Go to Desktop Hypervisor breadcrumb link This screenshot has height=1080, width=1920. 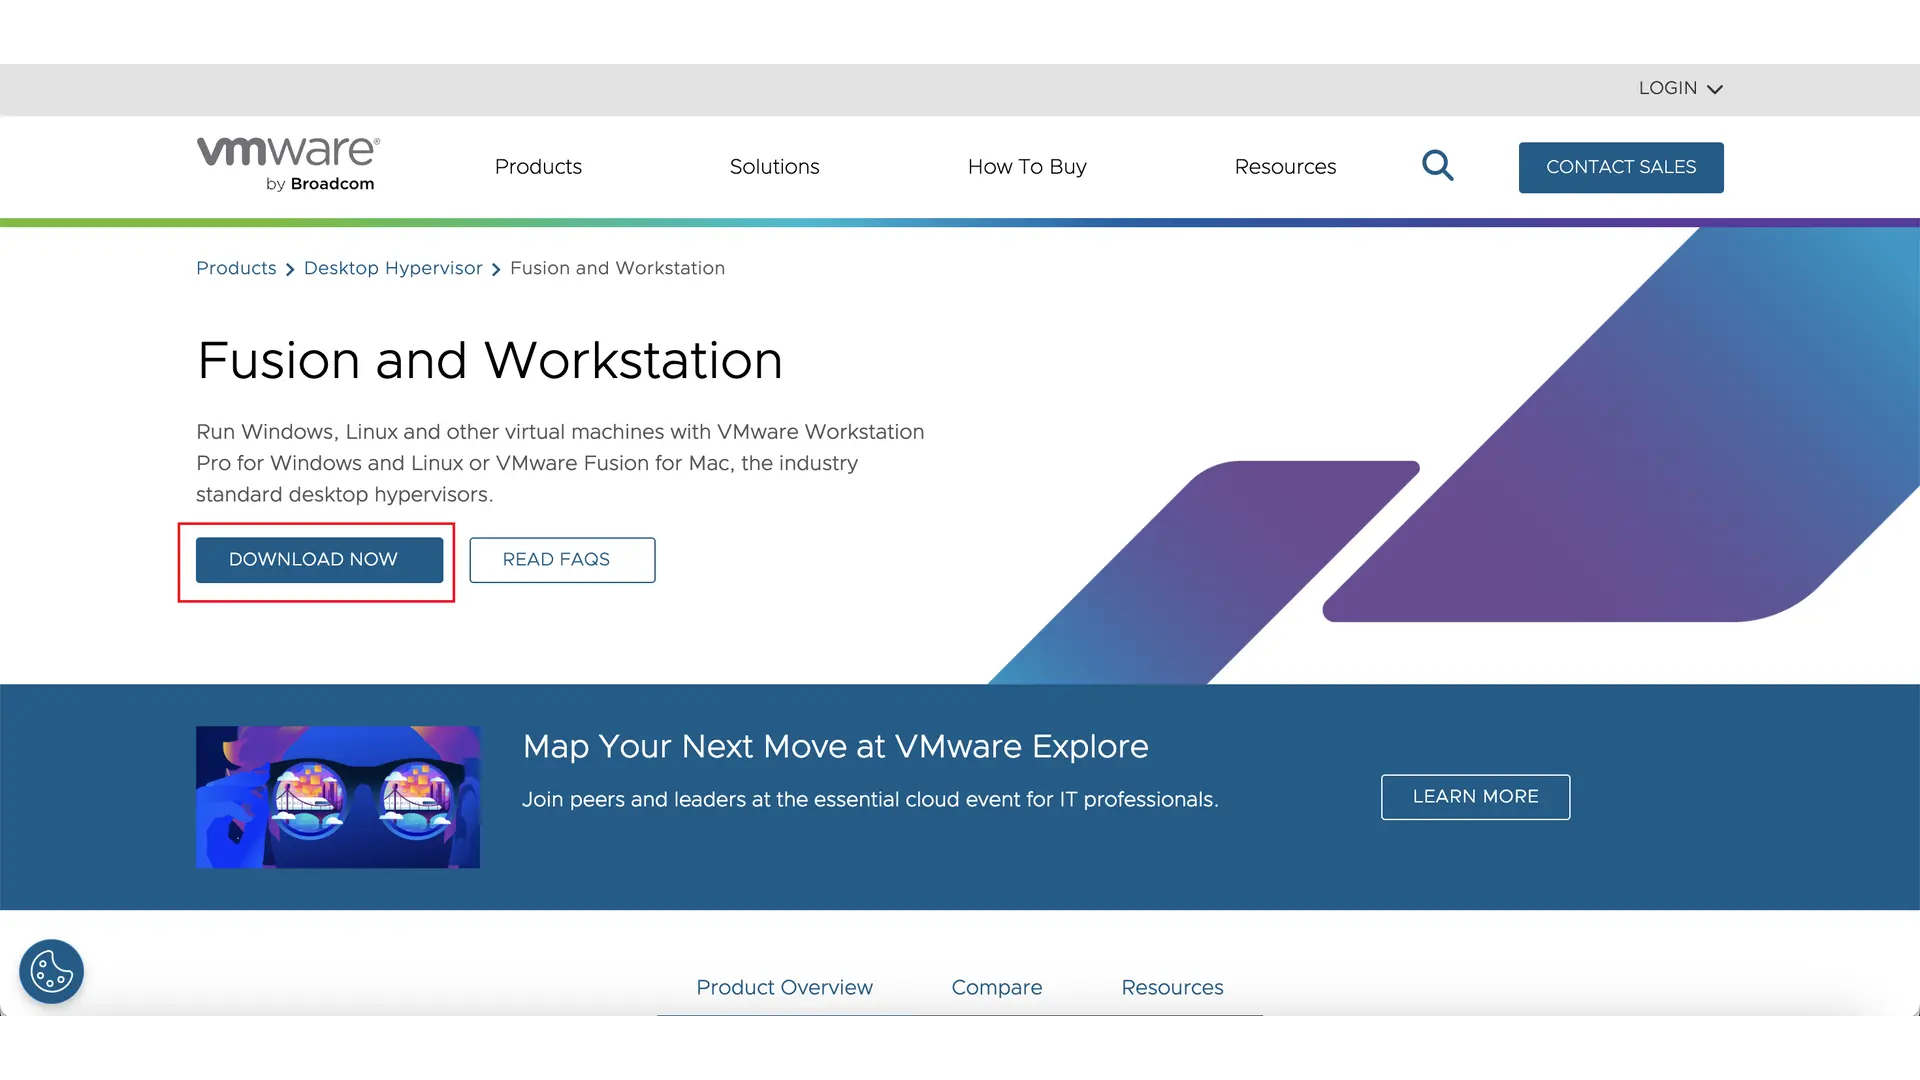pos(393,268)
